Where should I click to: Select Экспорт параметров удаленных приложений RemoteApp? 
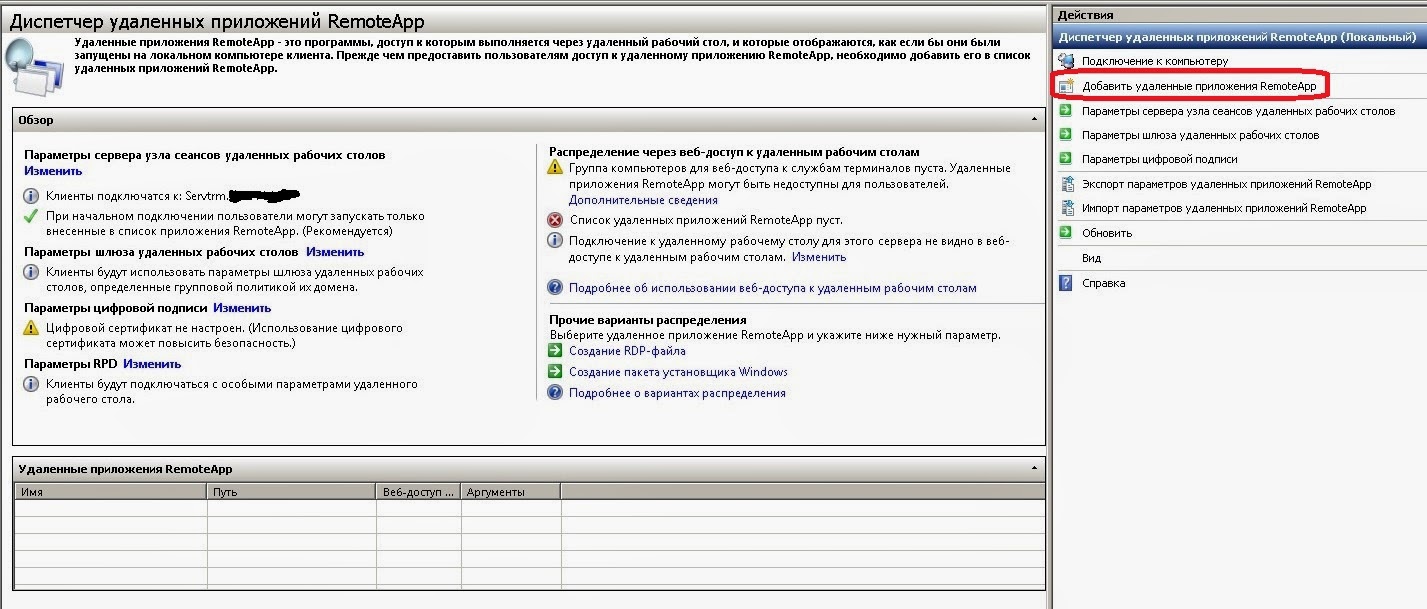click(x=1226, y=184)
